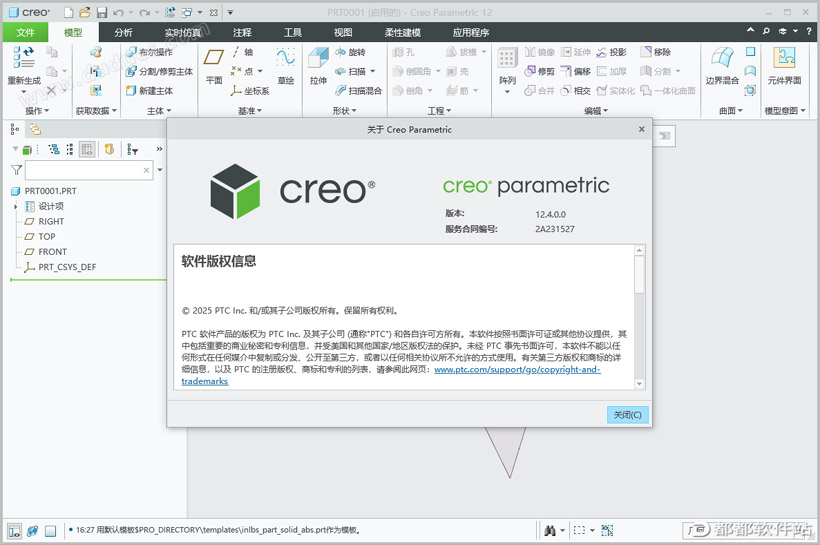Switch to the 应用程序 tab

coord(471,32)
